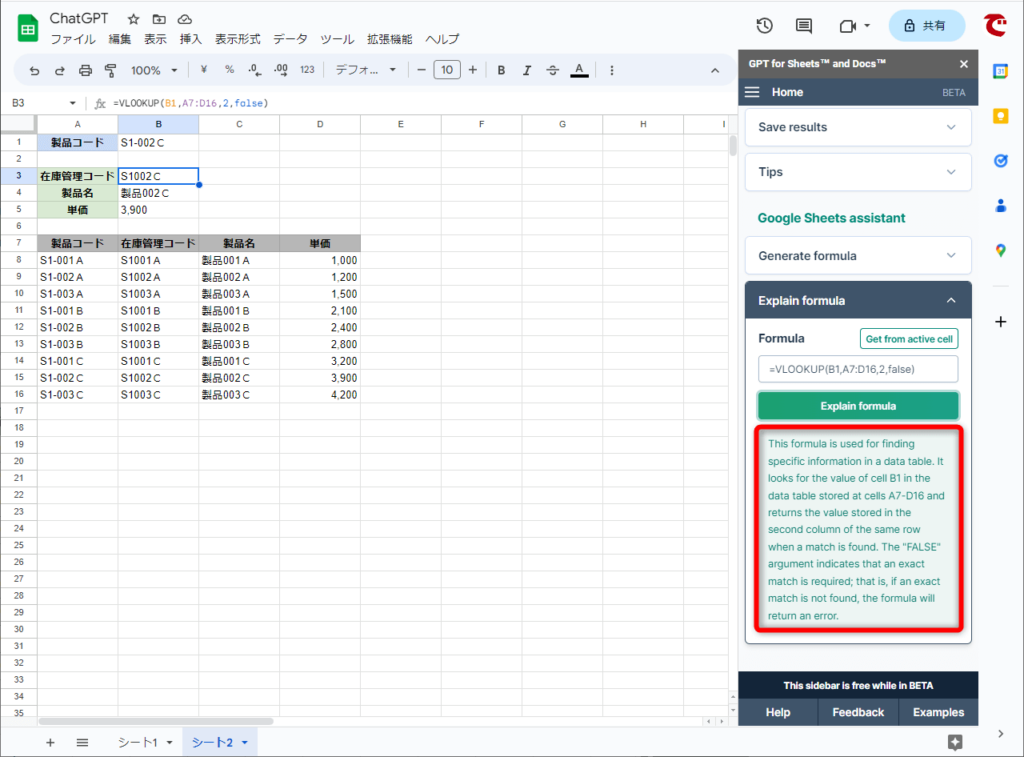Open the call options dropdown arrow
The image size is (1024, 757).
(x=867, y=26)
